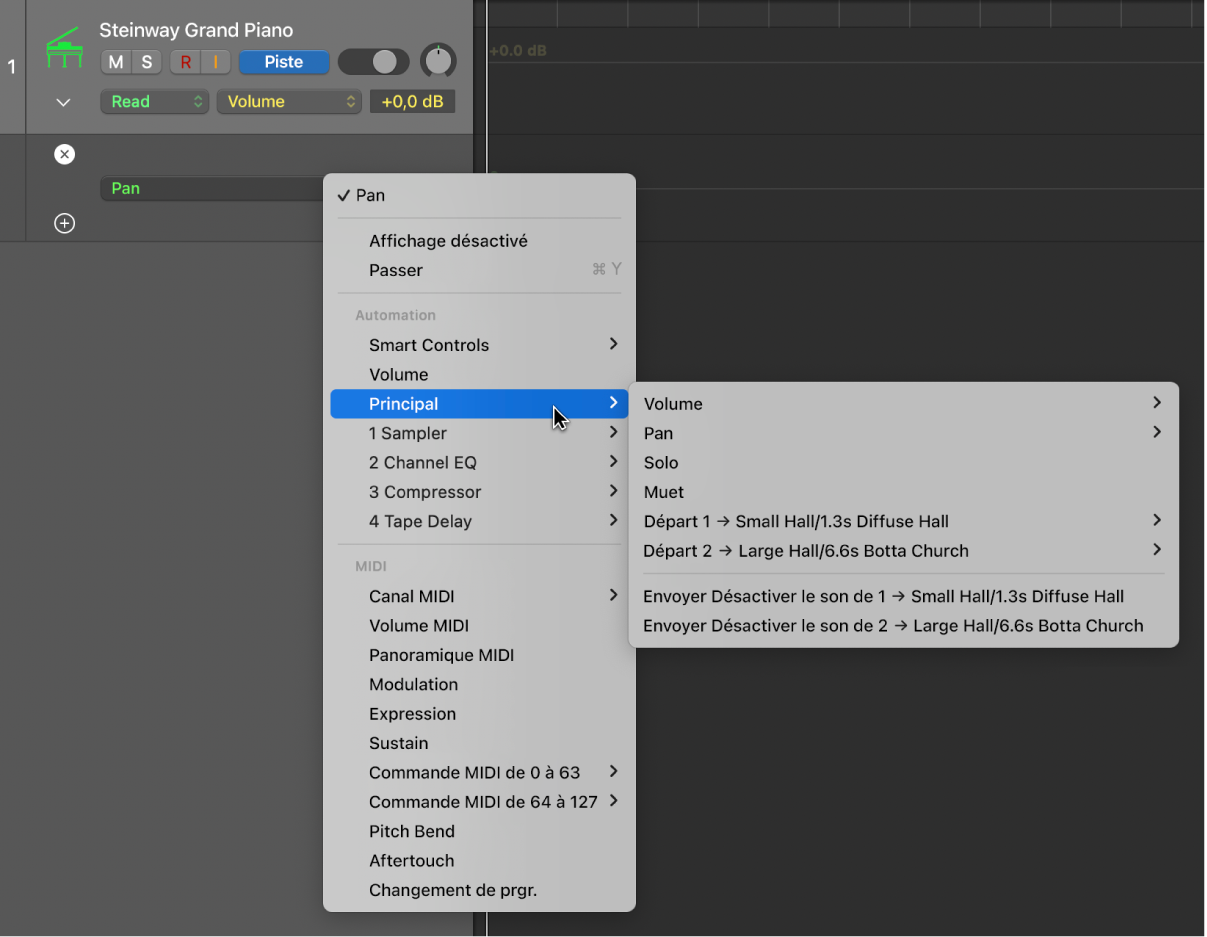Solo the Steinway Grand Piano track
Viewport: 1207px width, 937px height.
coord(147,62)
